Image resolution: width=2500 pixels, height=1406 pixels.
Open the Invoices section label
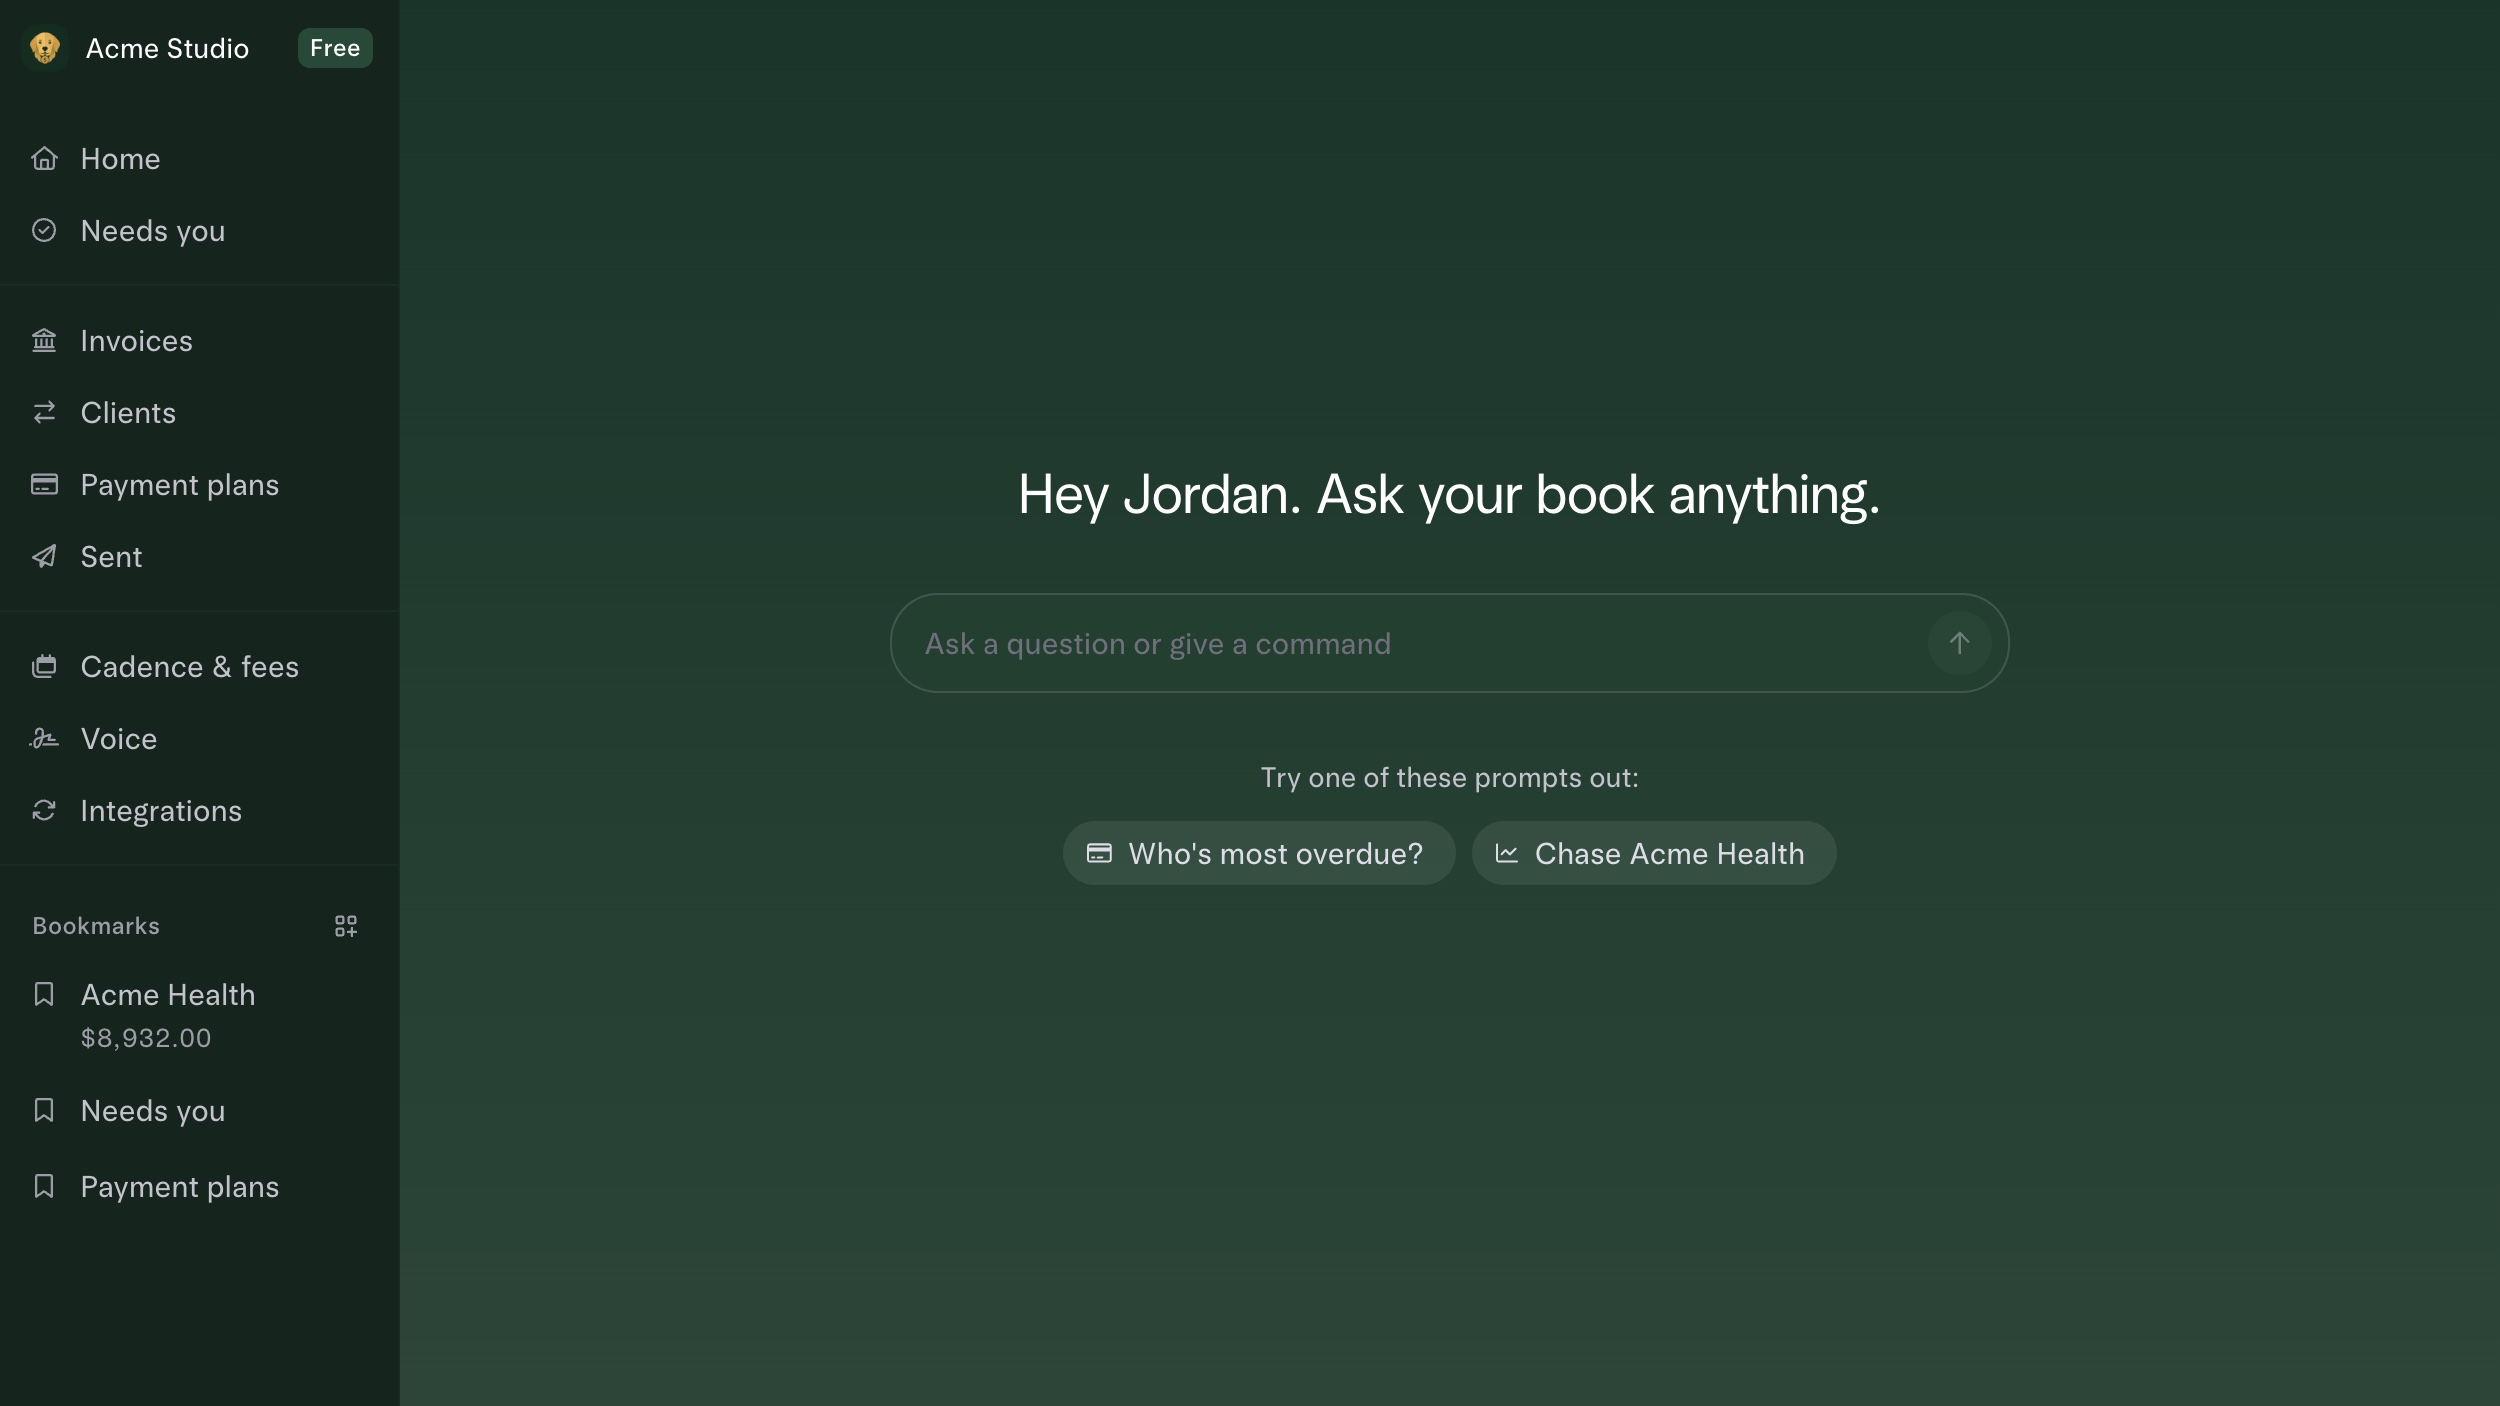(137, 341)
